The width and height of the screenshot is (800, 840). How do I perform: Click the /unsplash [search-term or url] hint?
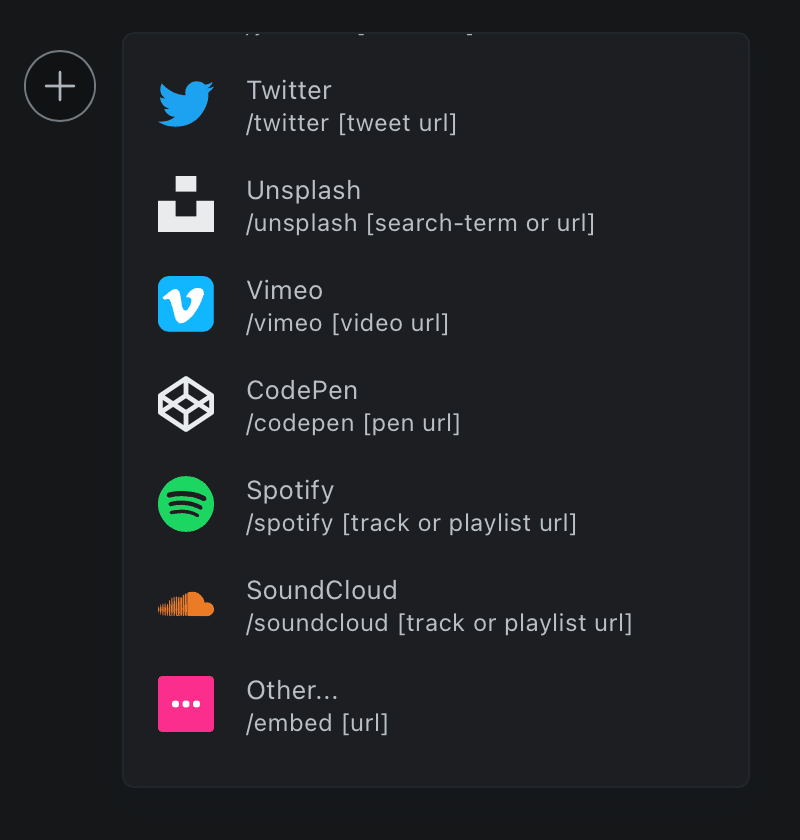[x=421, y=223]
